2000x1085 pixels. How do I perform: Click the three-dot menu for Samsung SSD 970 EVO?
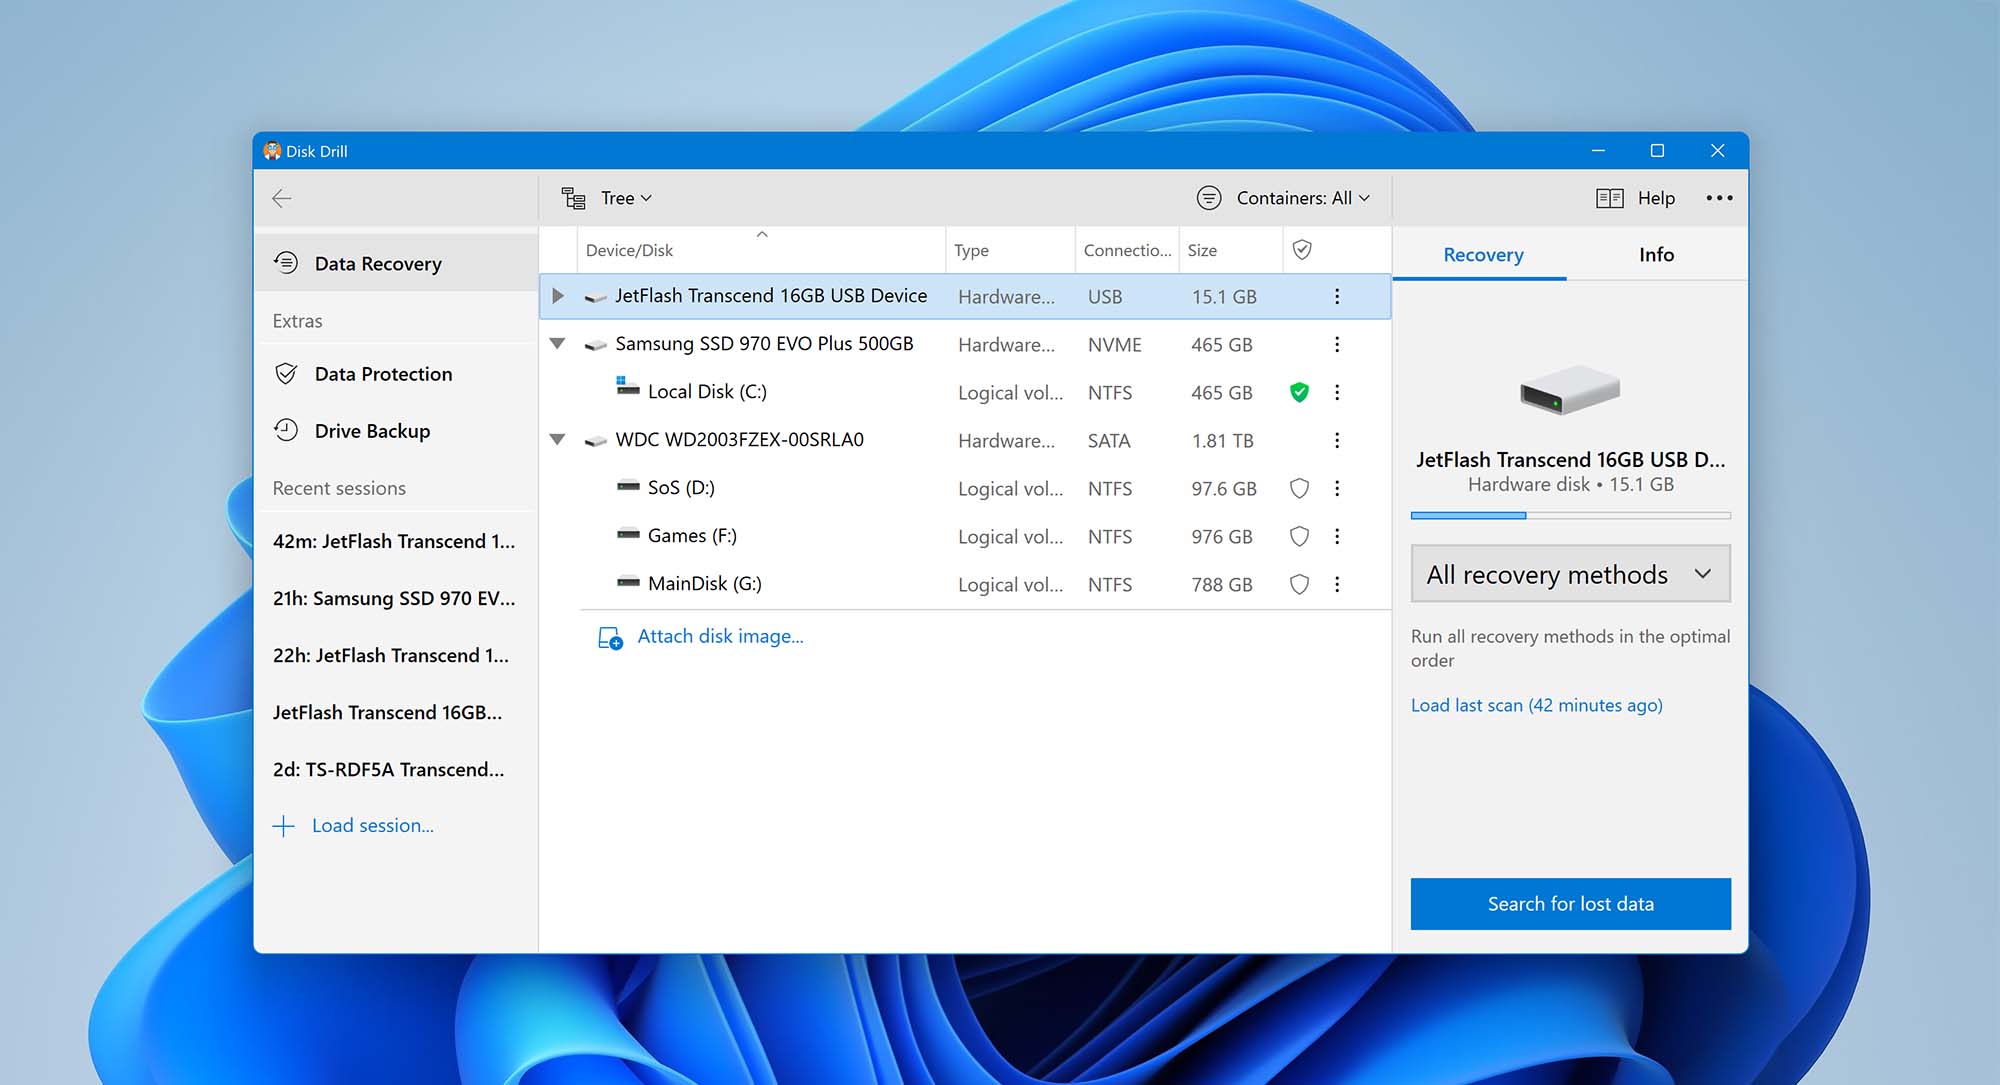pos(1337,343)
